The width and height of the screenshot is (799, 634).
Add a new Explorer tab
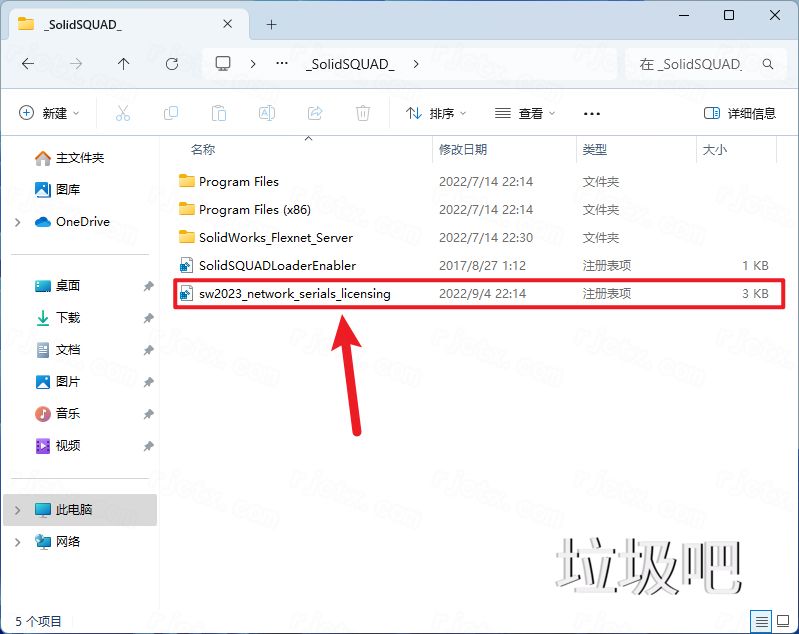coord(272,24)
